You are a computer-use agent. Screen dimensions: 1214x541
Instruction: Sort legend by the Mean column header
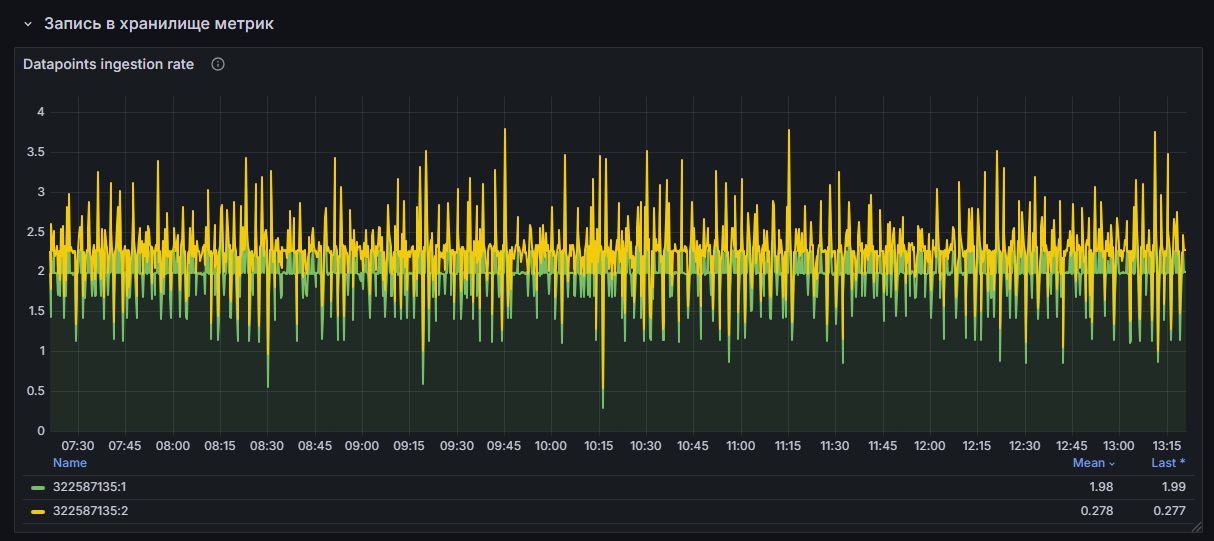[x=1089, y=463]
